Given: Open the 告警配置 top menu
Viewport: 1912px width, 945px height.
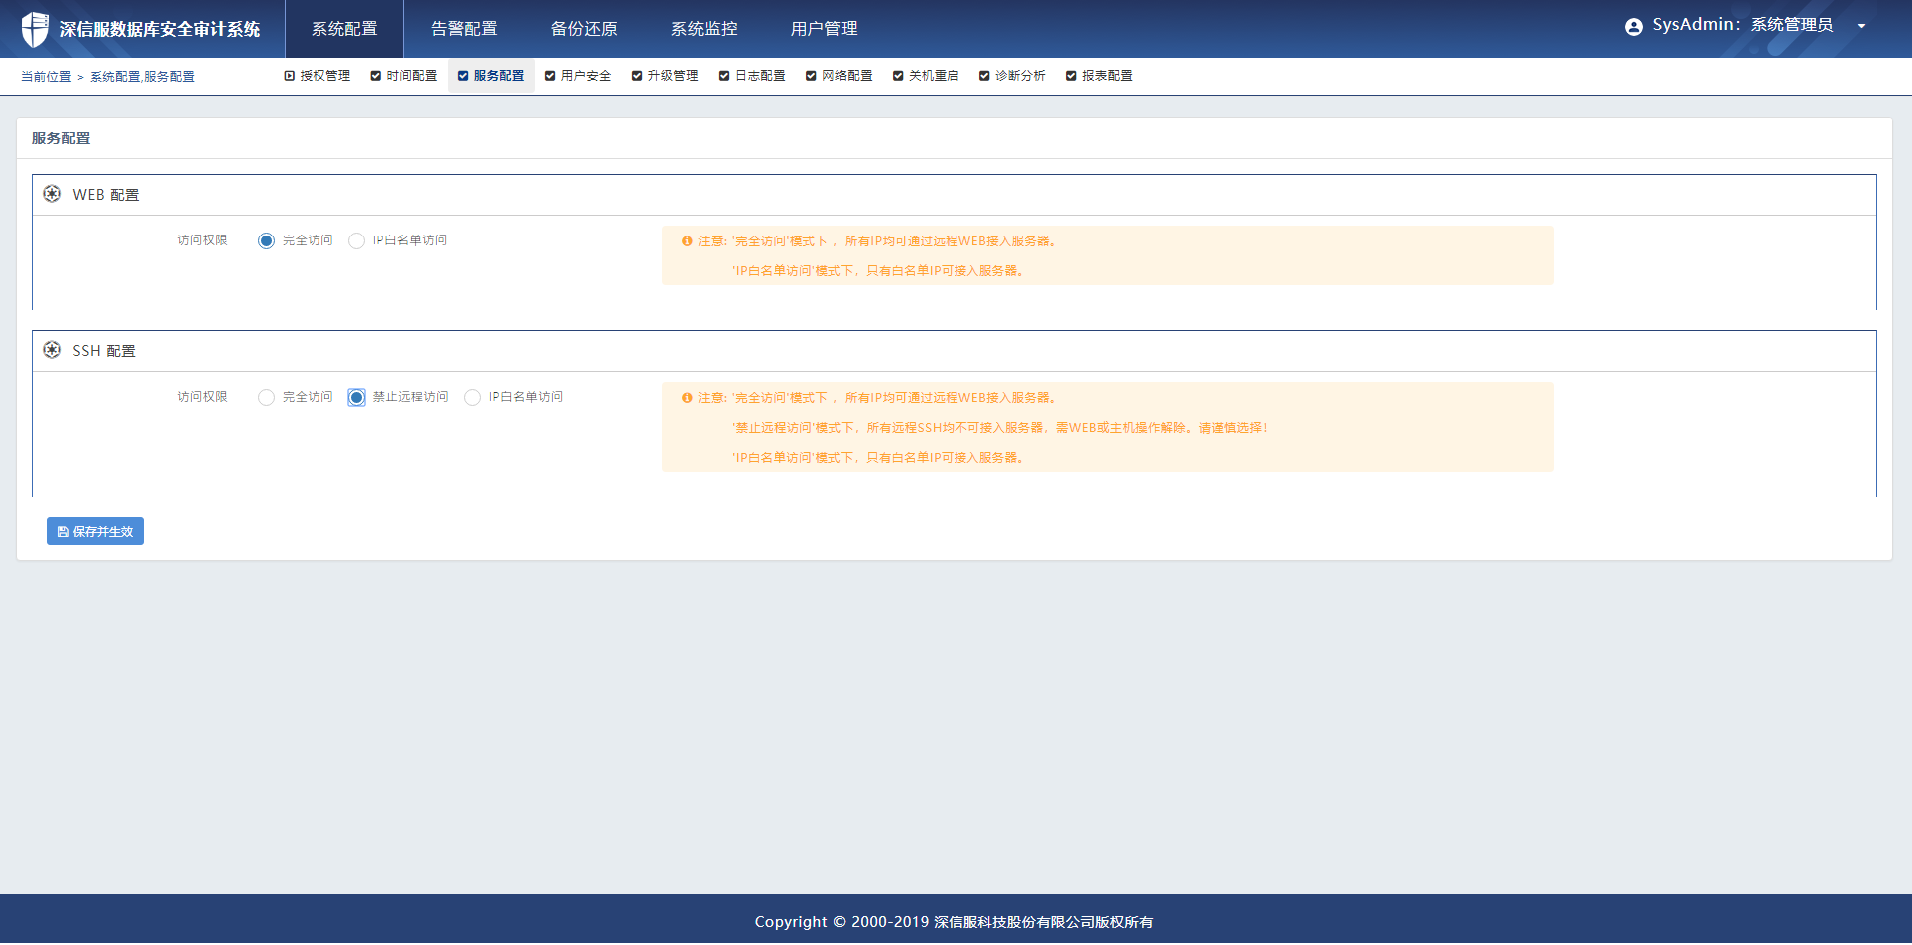Looking at the screenshot, I should pyautogui.click(x=464, y=29).
